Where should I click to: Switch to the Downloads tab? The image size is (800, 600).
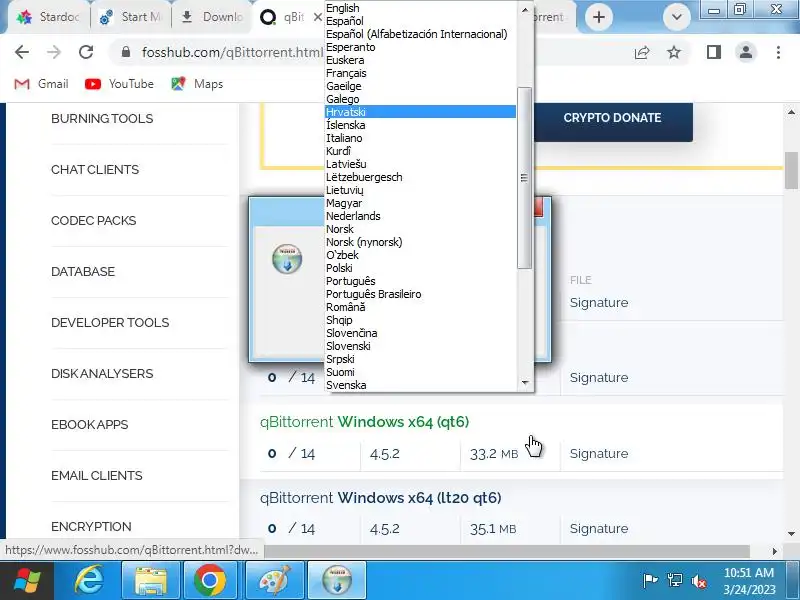pos(213,17)
